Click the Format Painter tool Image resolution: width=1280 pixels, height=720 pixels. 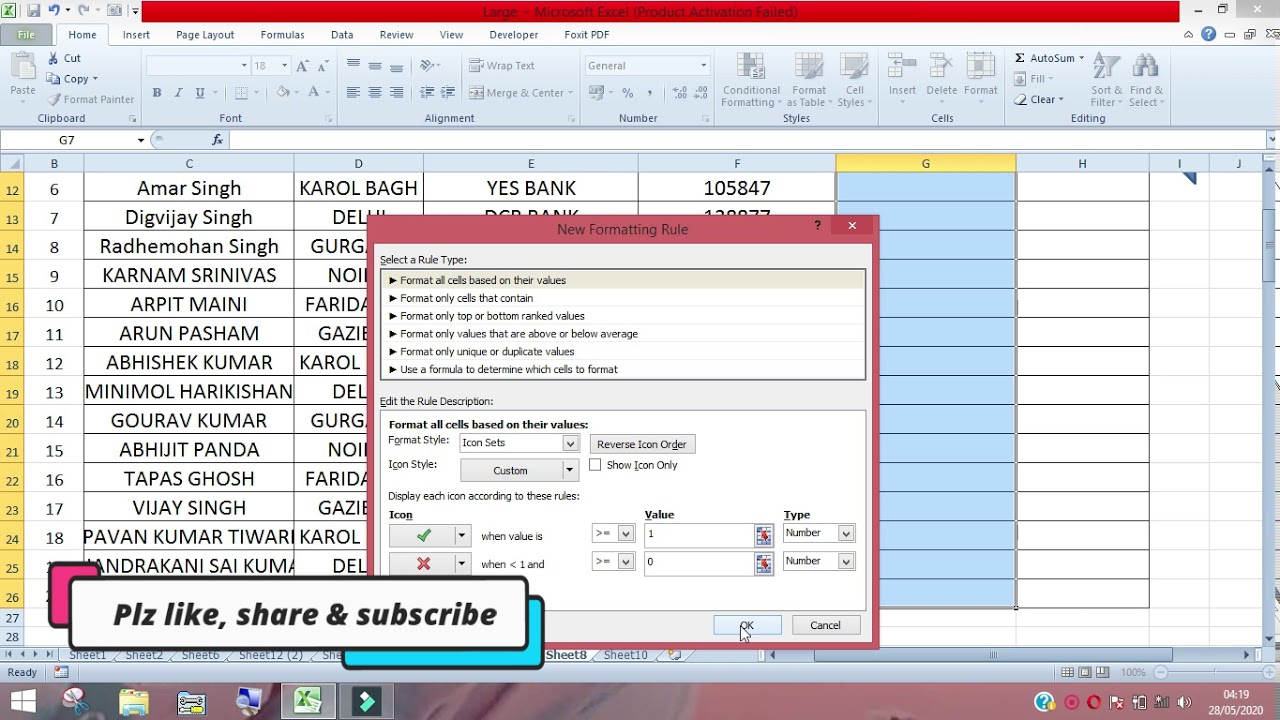coord(91,99)
